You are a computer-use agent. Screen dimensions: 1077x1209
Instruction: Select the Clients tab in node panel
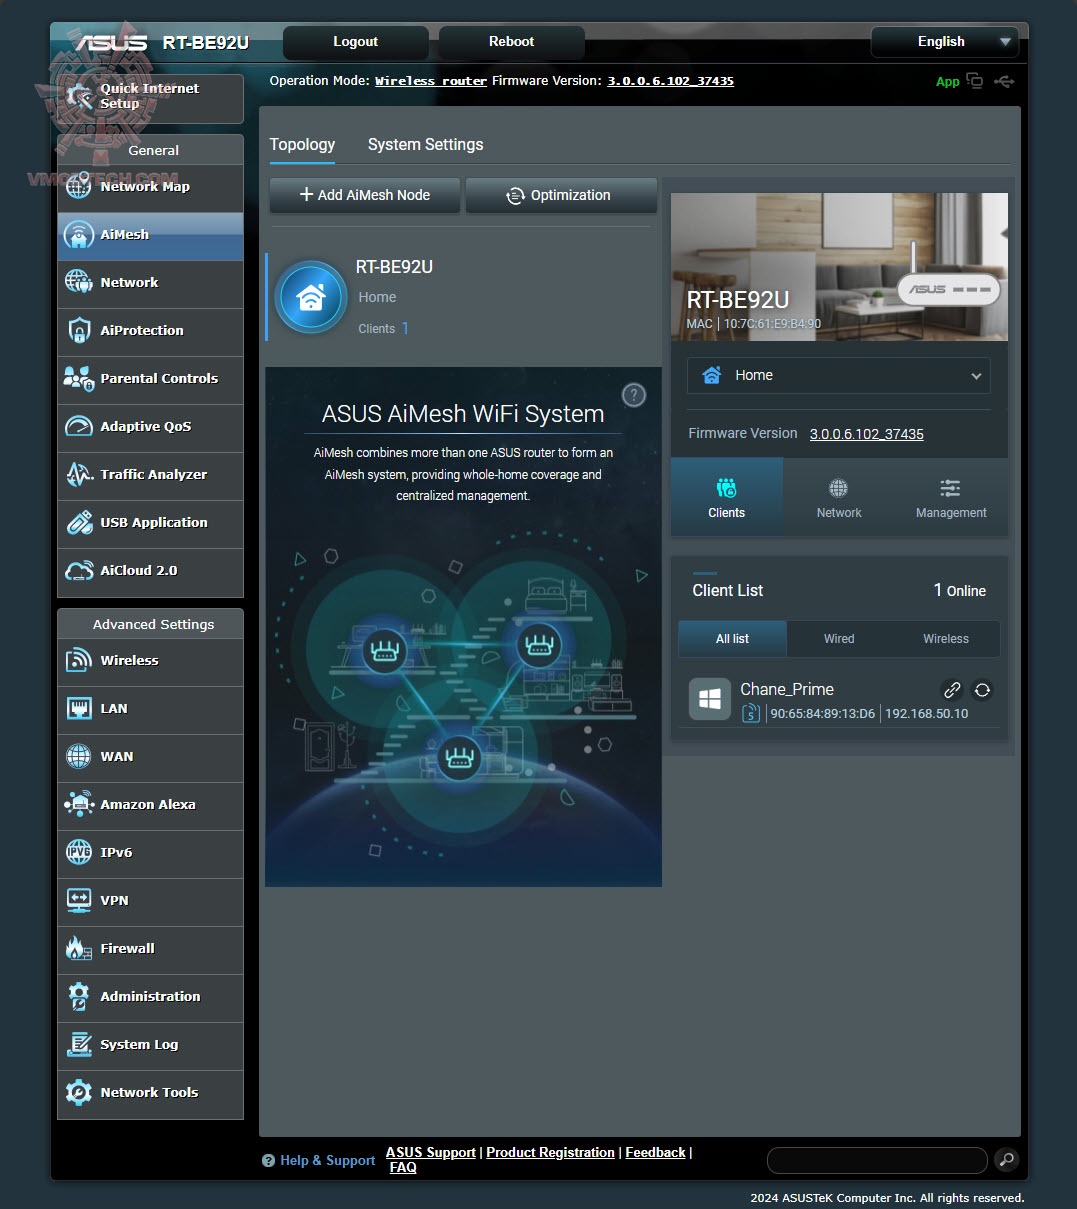(727, 498)
